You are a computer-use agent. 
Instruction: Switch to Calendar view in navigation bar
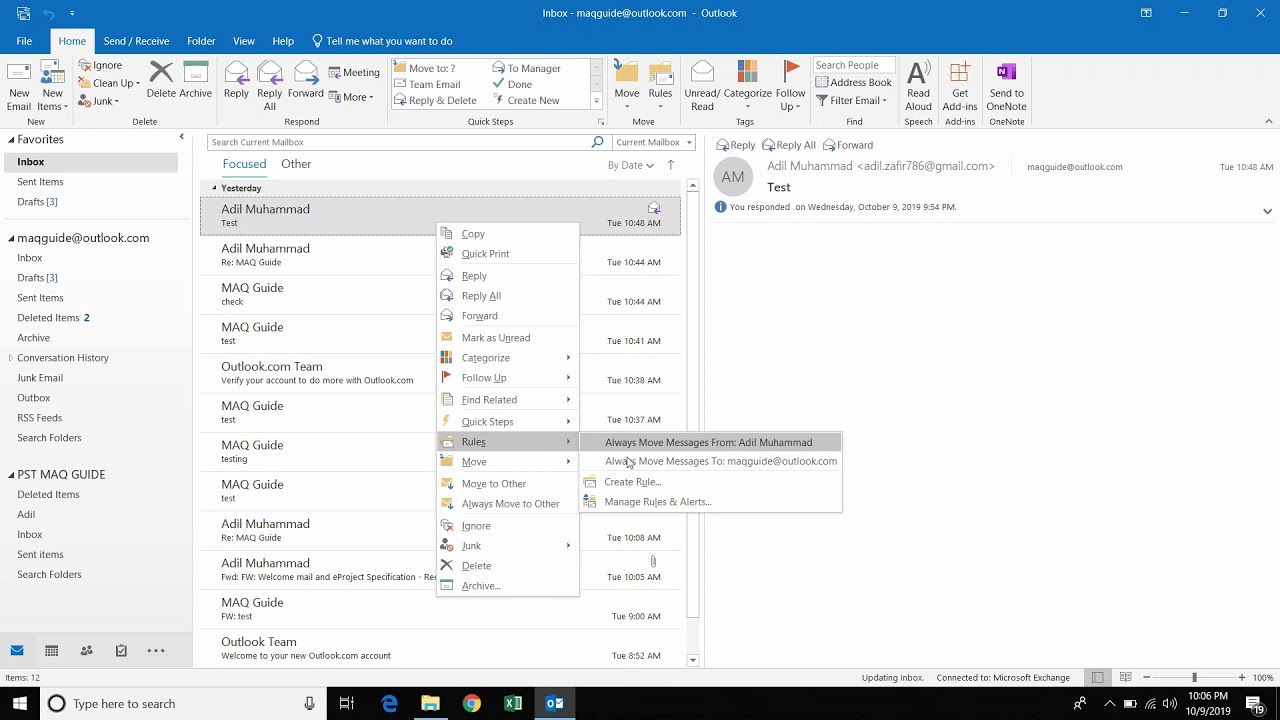tap(51, 651)
